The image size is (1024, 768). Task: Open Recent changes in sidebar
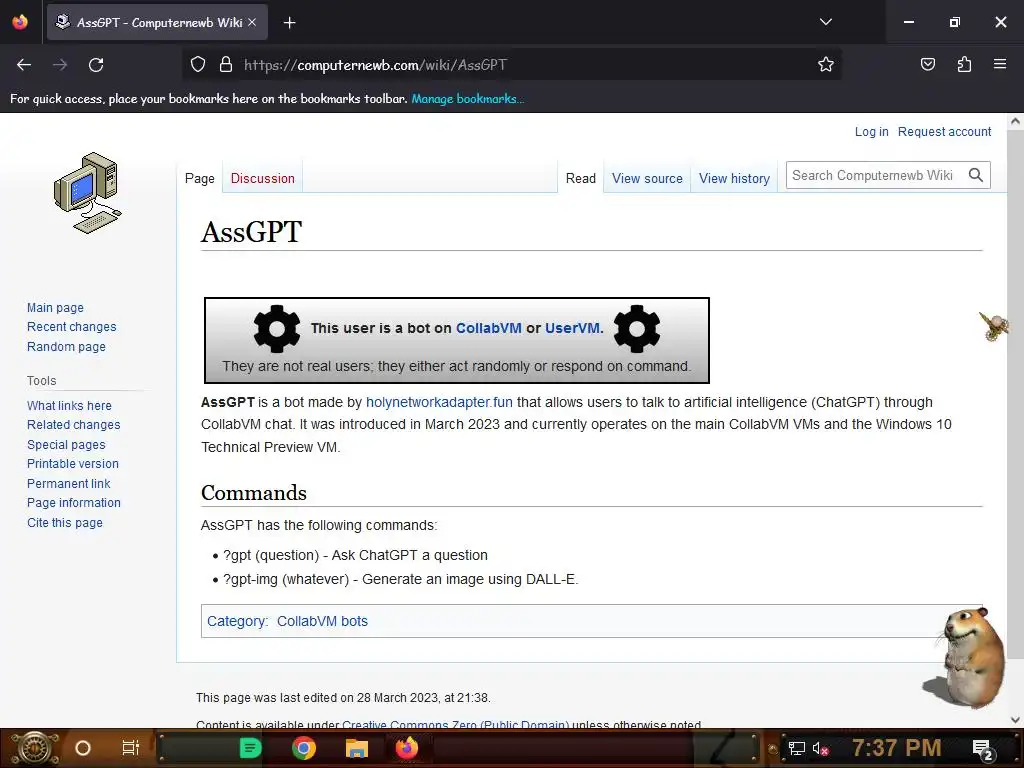pyautogui.click(x=72, y=327)
